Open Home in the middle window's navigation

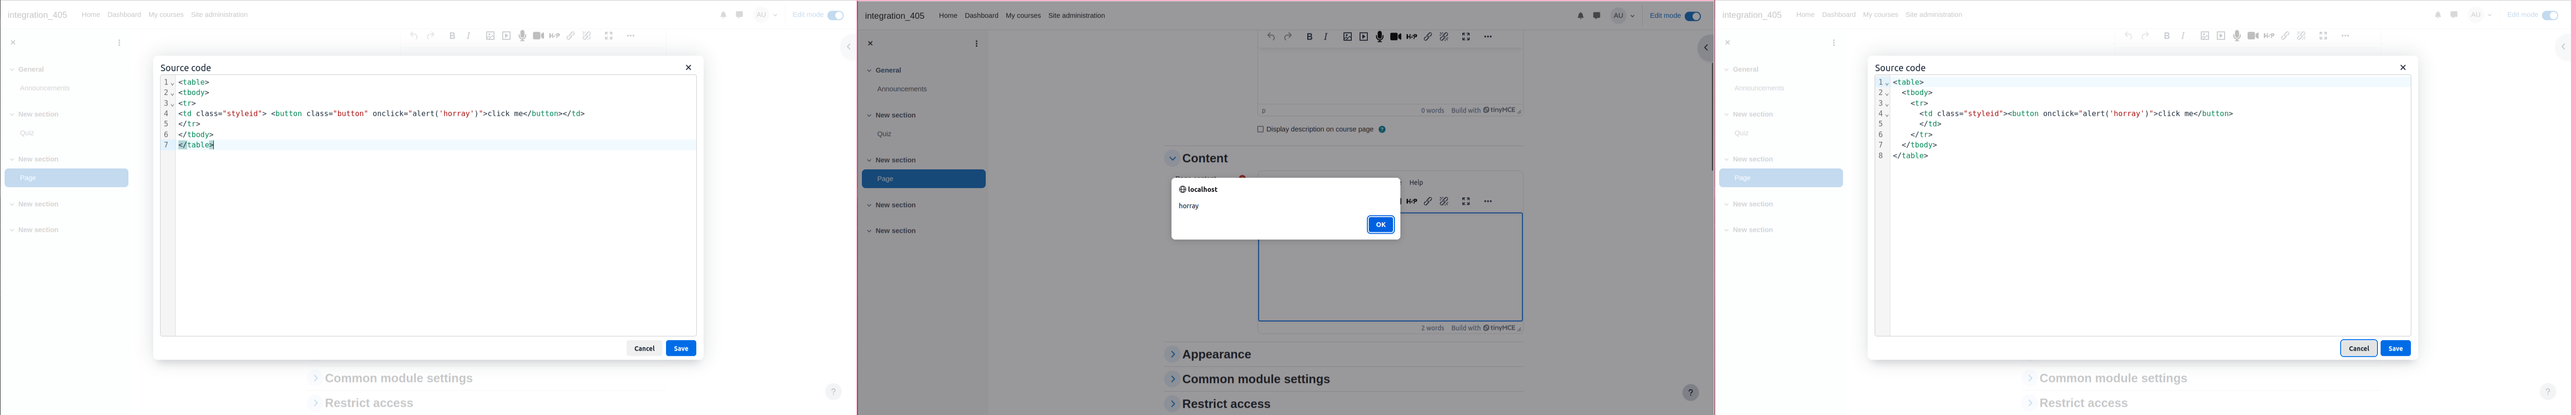(x=948, y=16)
